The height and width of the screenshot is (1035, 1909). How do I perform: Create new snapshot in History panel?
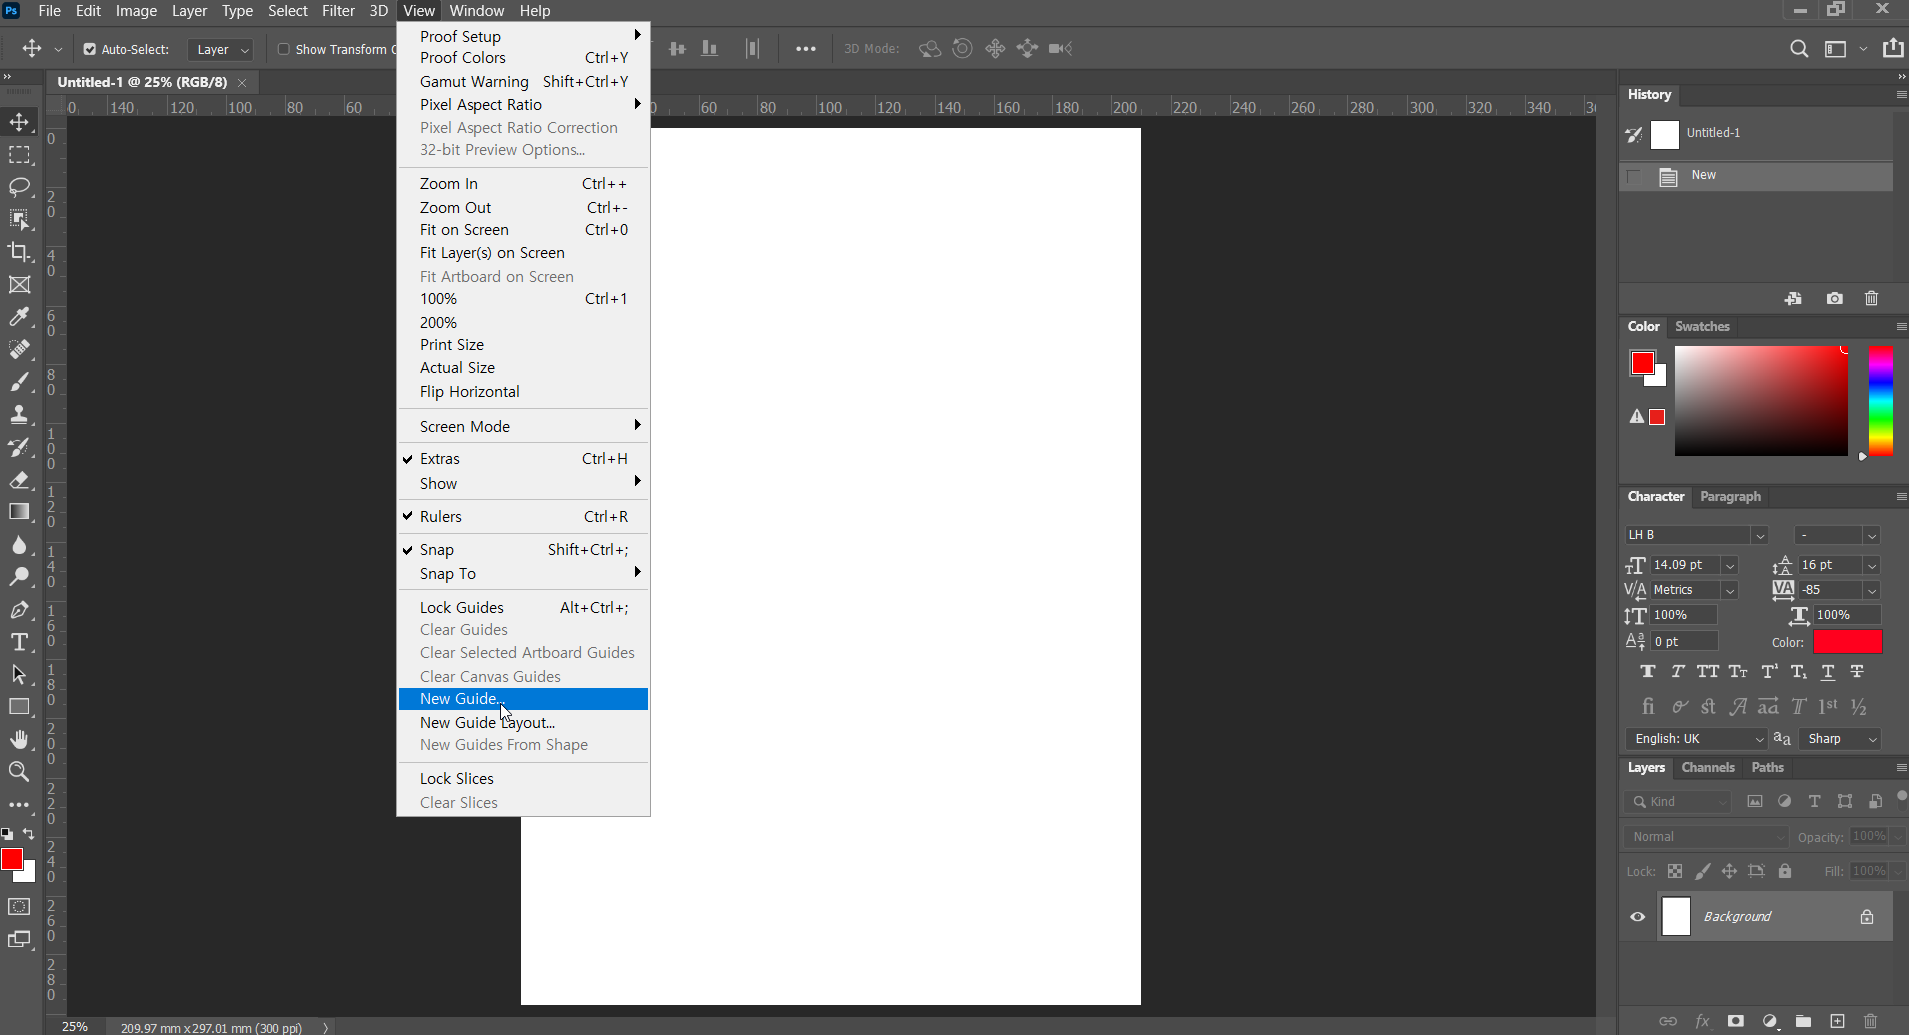(x=1834, y=298)
